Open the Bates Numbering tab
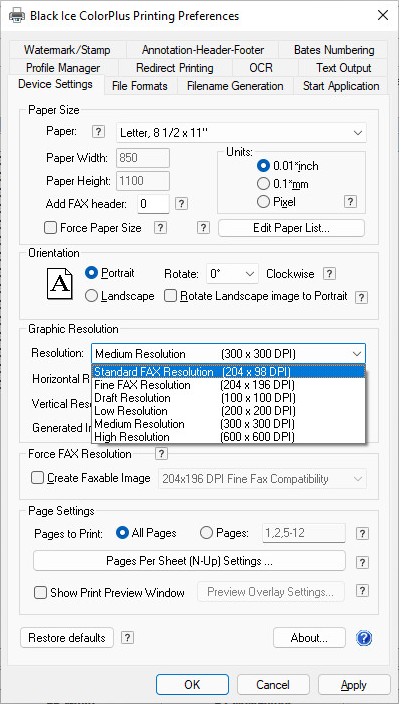Viewport: 399px width, 704px height. 334,50
